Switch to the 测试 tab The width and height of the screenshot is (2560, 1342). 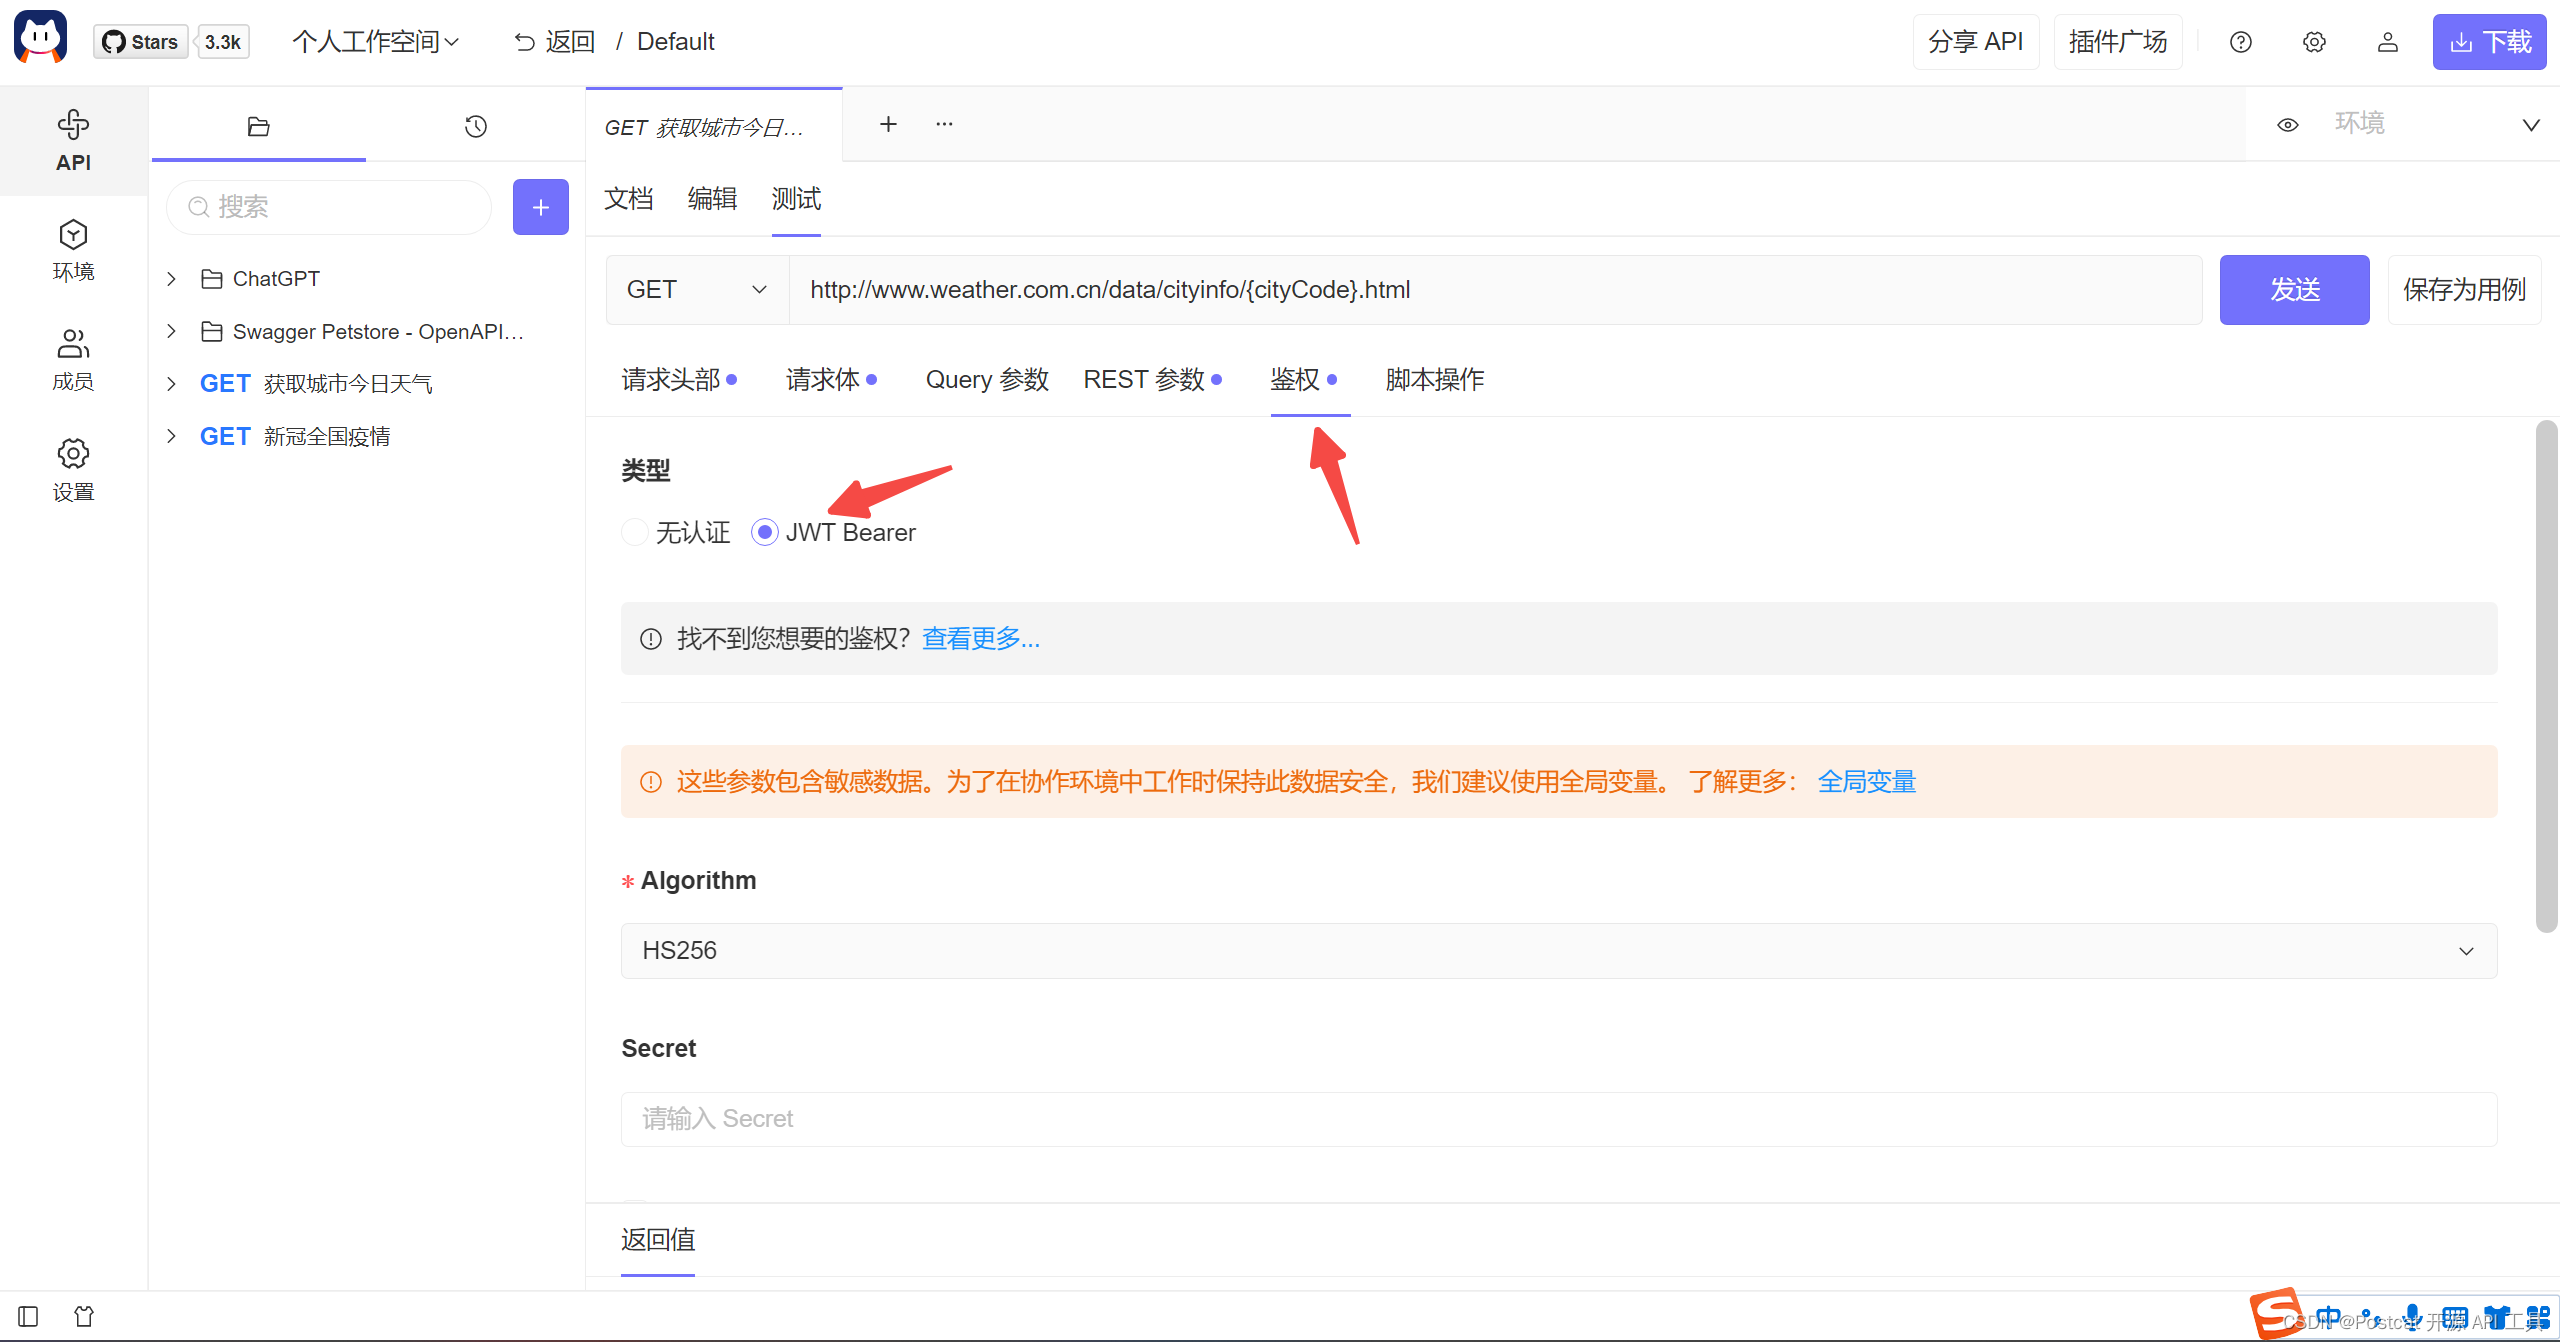coord(796,199)
